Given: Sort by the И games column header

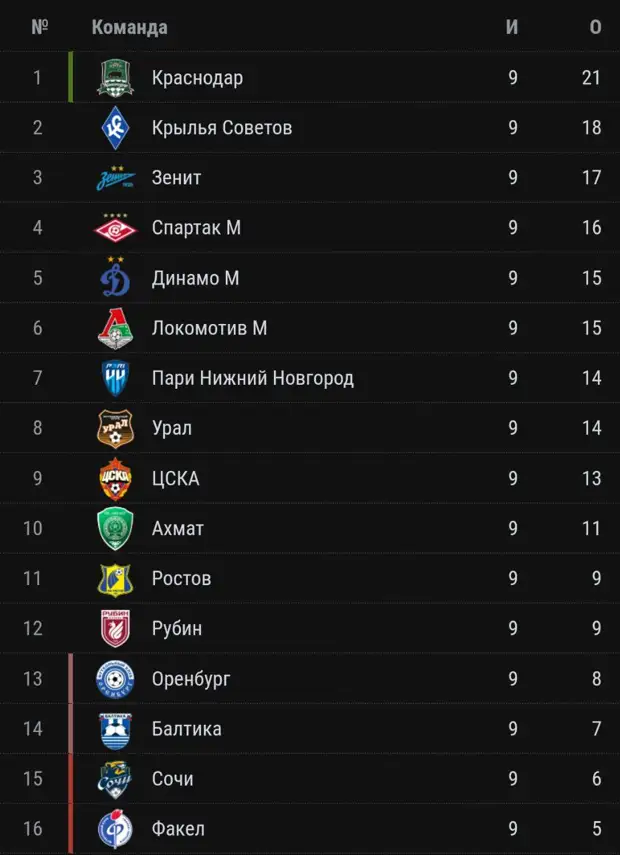Looking at the screenshot, I should click(x=512, y=27).
